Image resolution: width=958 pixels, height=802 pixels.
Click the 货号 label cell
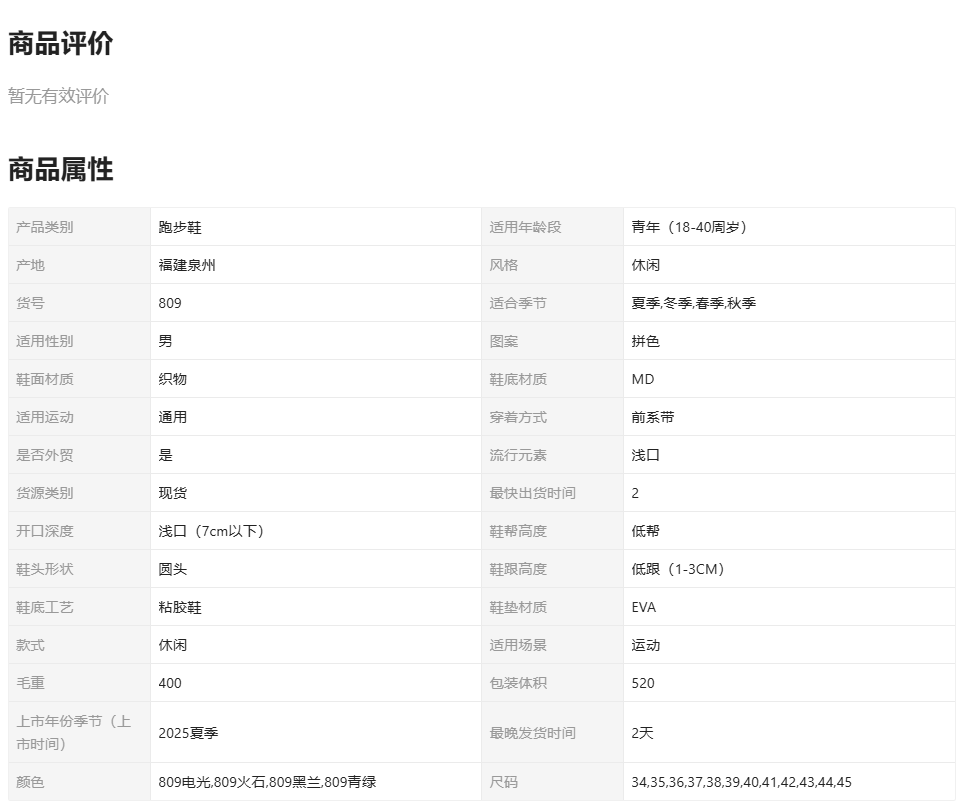31,303
